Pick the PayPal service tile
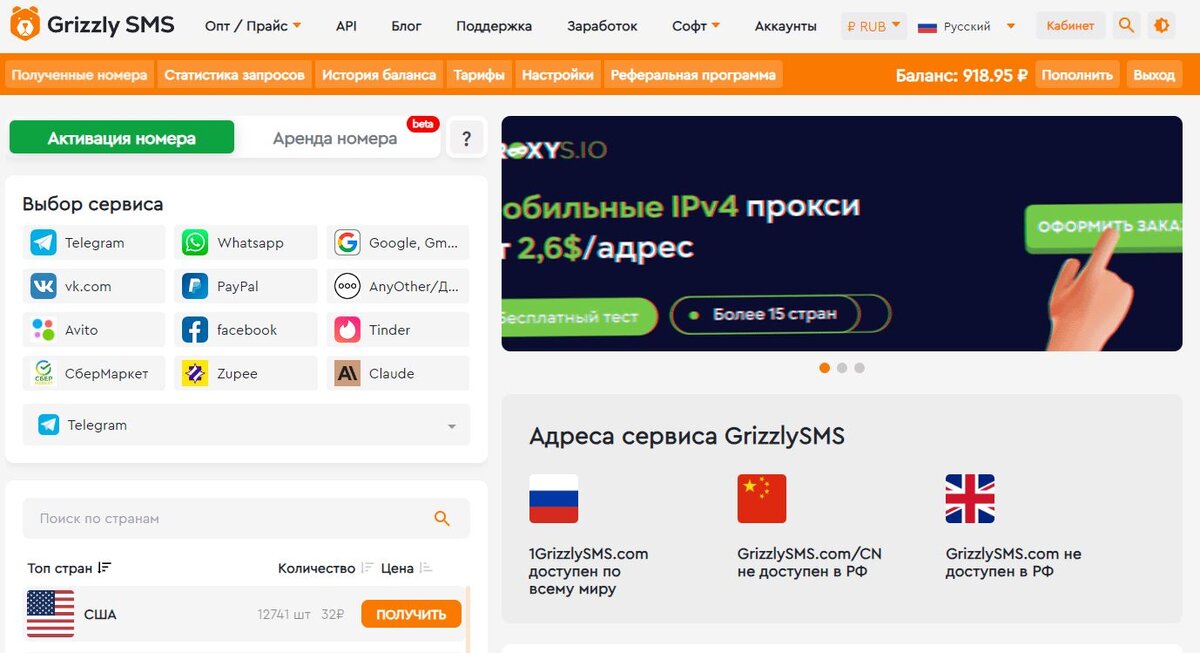Image resolution: width=1200 pixels, height=653 pixels. (246, 286)
